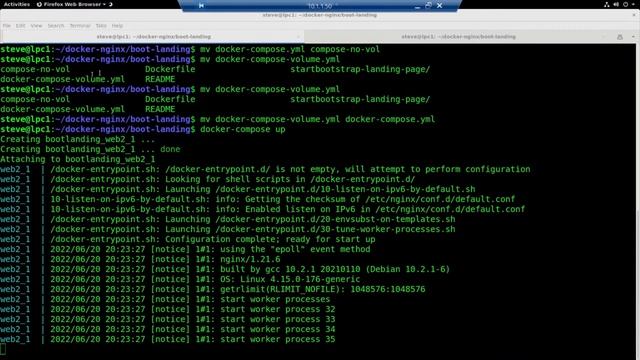
Task: Click the first 'startbootstrap-landing-page/' entry
Action: (360, 69)
